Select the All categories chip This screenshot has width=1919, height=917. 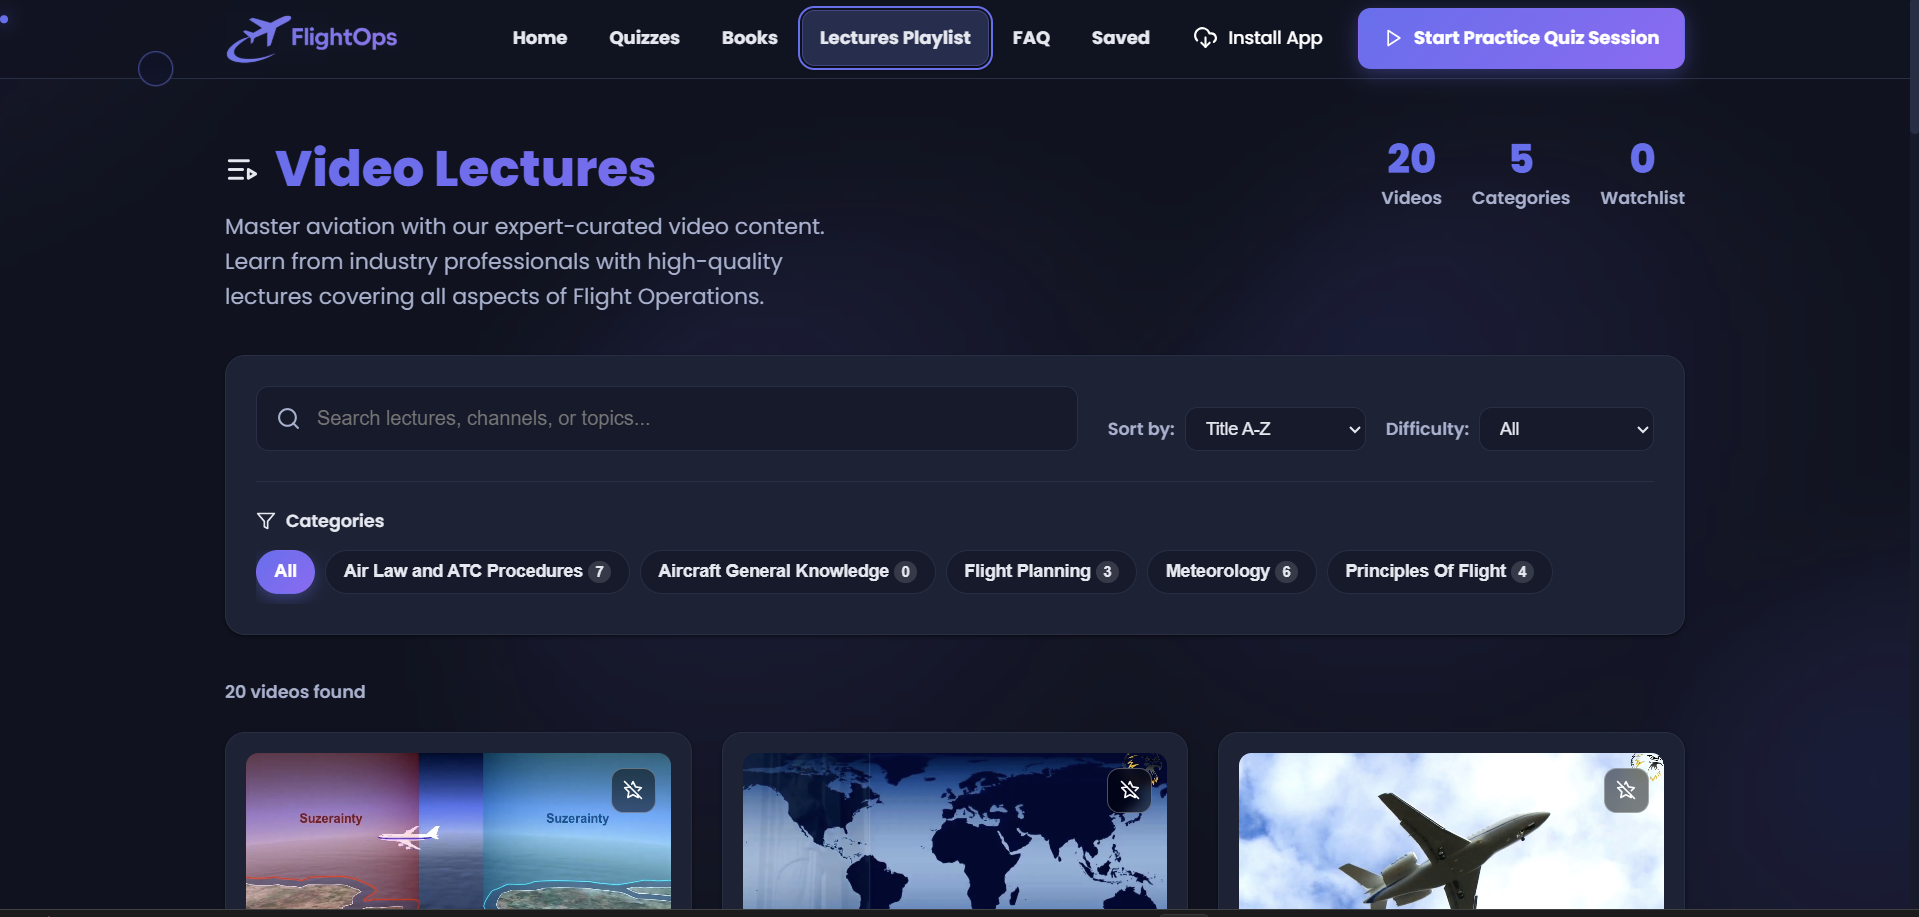[285, 572]
